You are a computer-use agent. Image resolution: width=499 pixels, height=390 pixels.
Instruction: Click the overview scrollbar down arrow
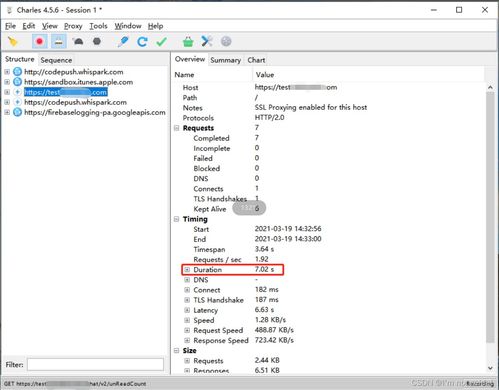click(x=490, y=368)
